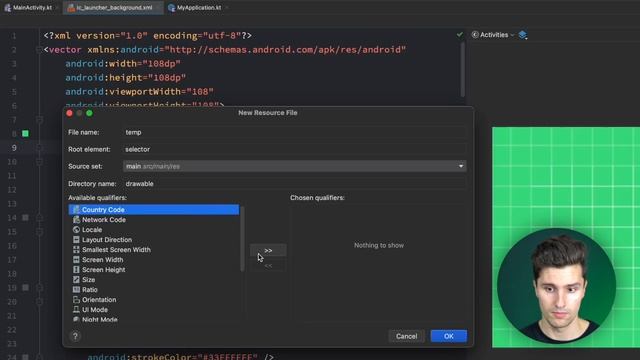Confirm dialog with OK button
Image resolution: width=640 pixels, height=360 pixels.
click(449, 336)
